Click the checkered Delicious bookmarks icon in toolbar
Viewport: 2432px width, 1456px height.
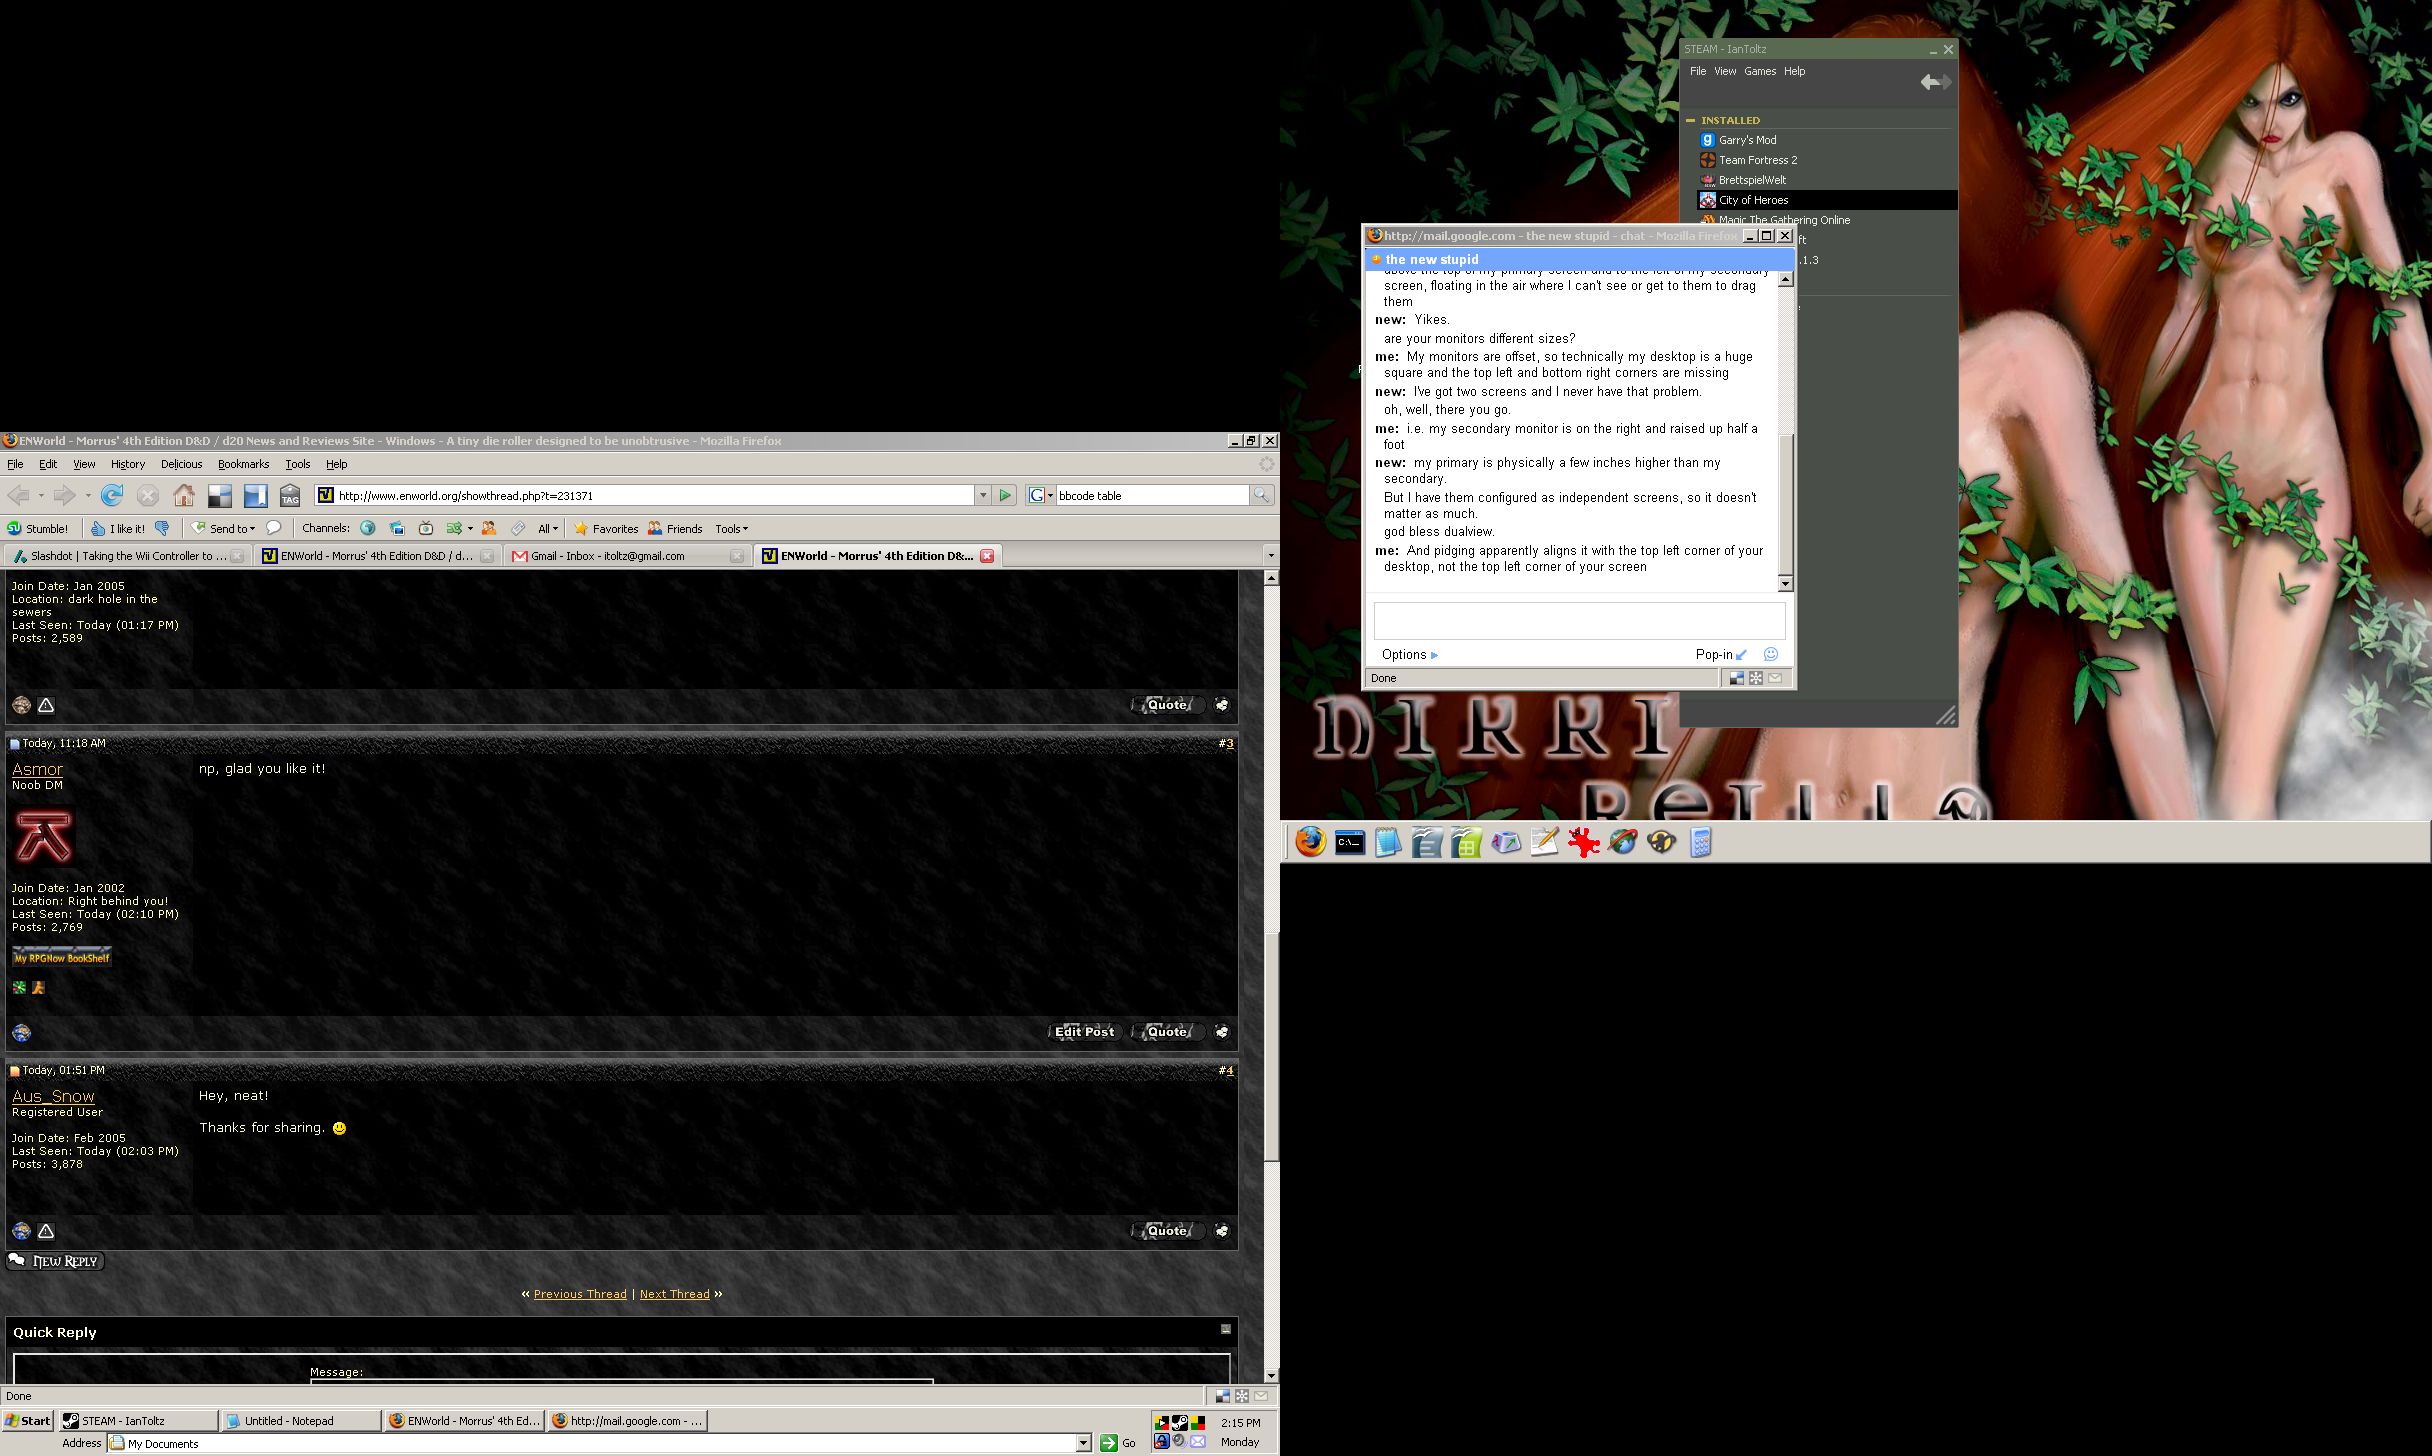pos(220,495)
